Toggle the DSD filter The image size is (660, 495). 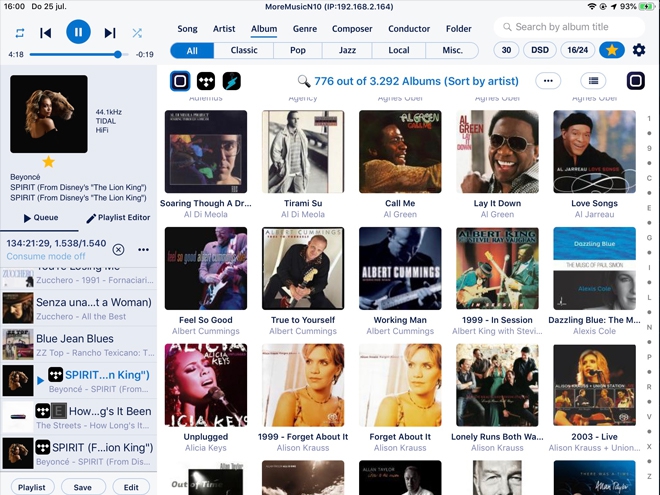540,50
